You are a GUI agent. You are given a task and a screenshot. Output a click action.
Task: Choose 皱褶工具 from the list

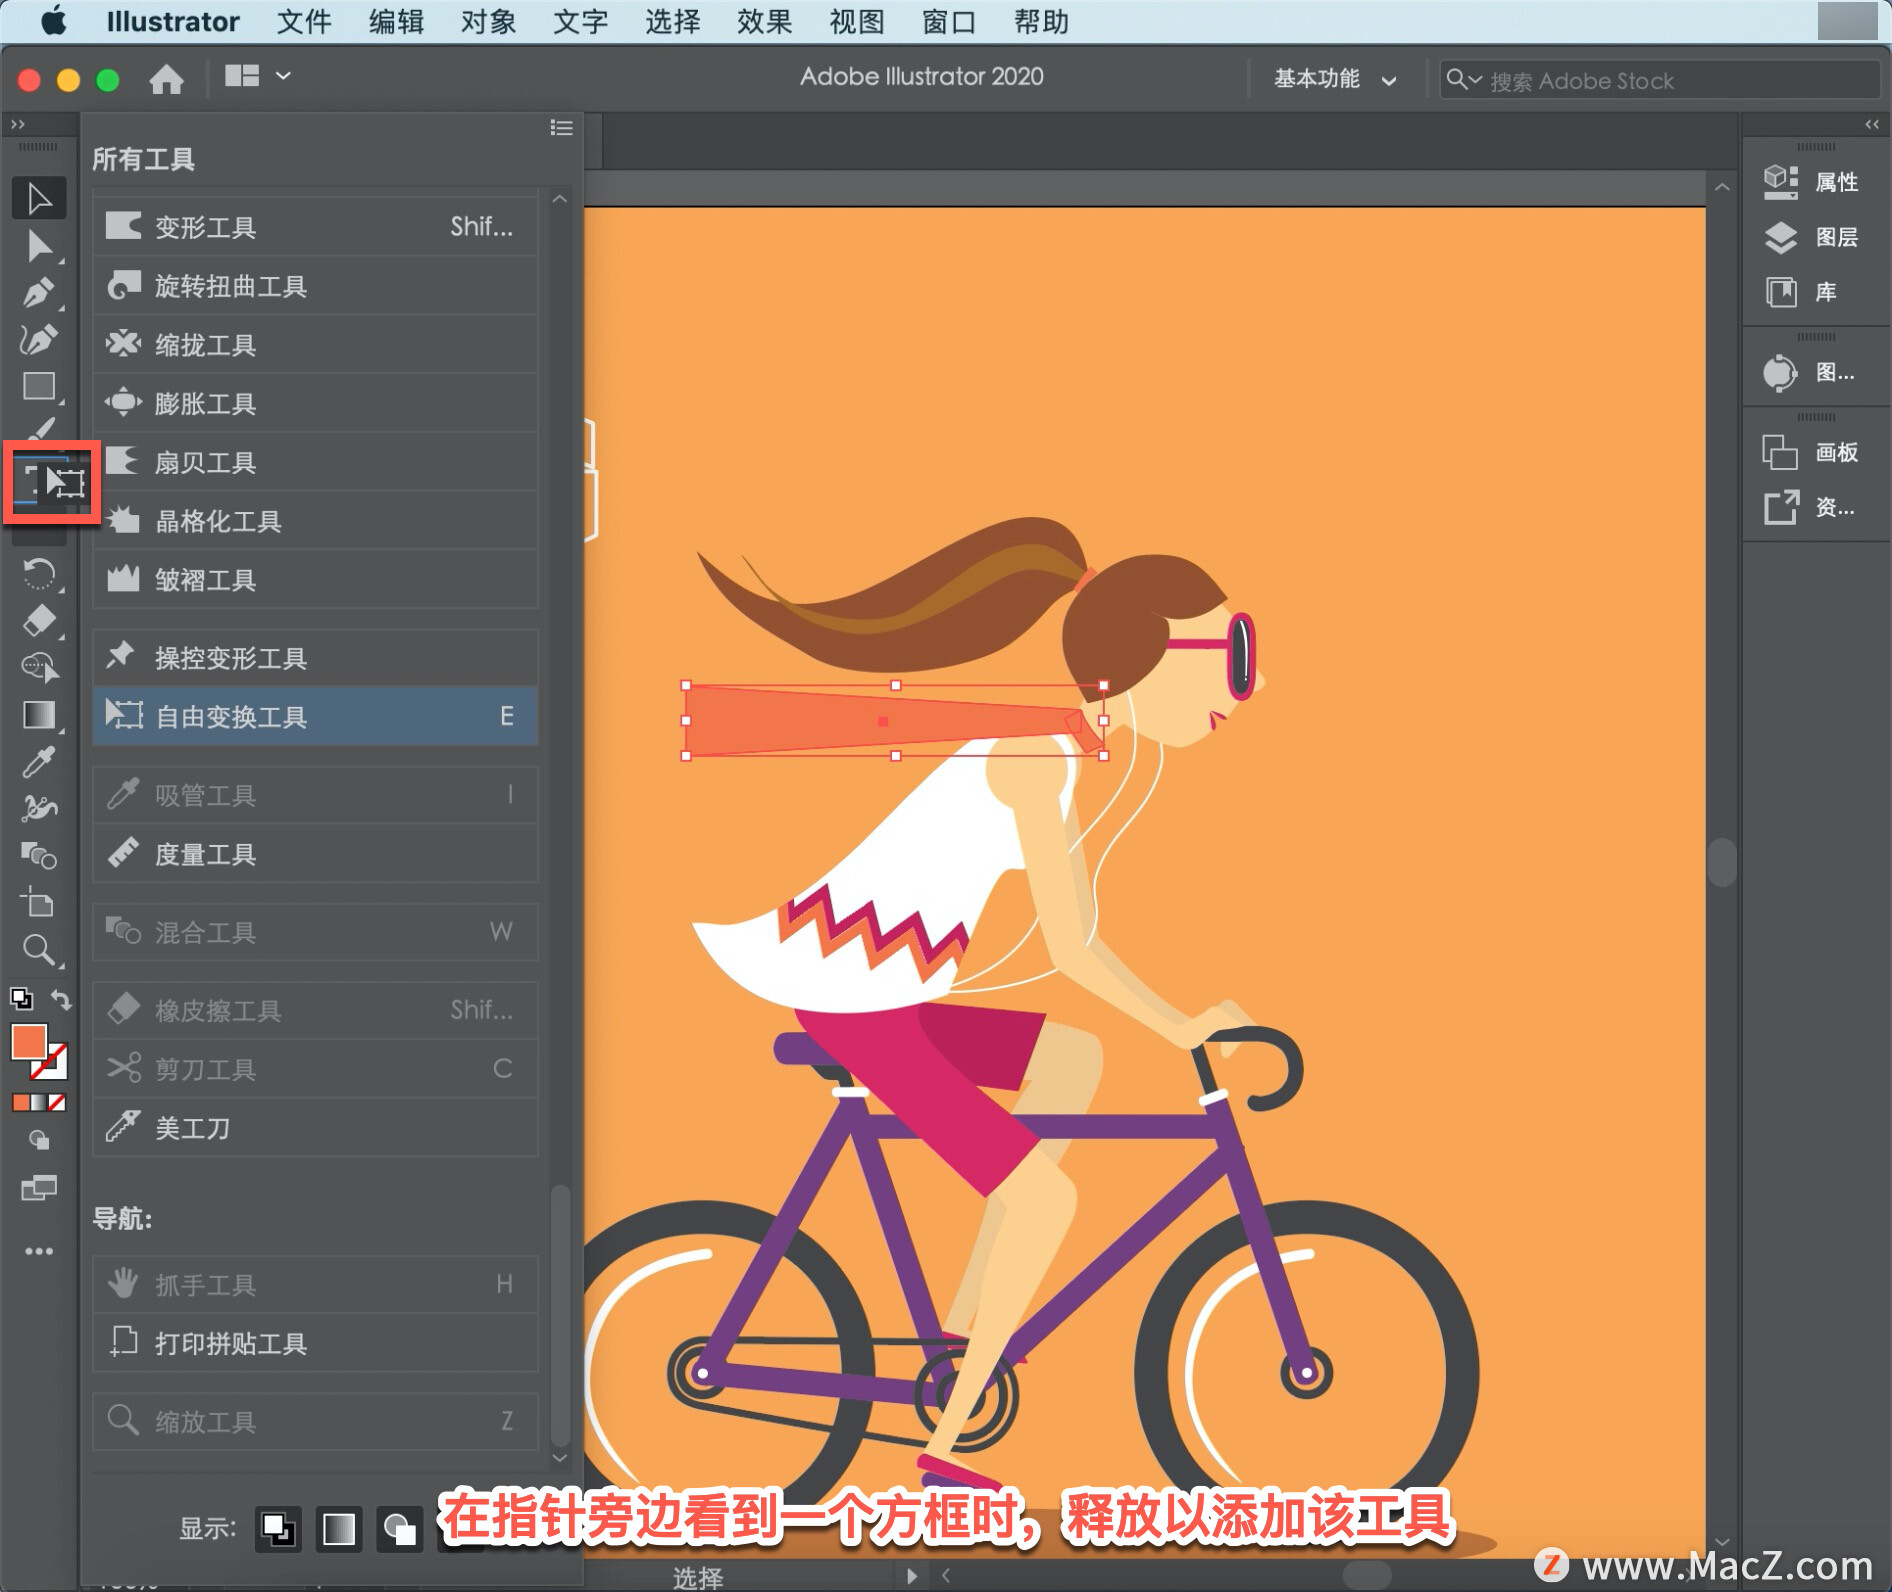coord(315,580)
